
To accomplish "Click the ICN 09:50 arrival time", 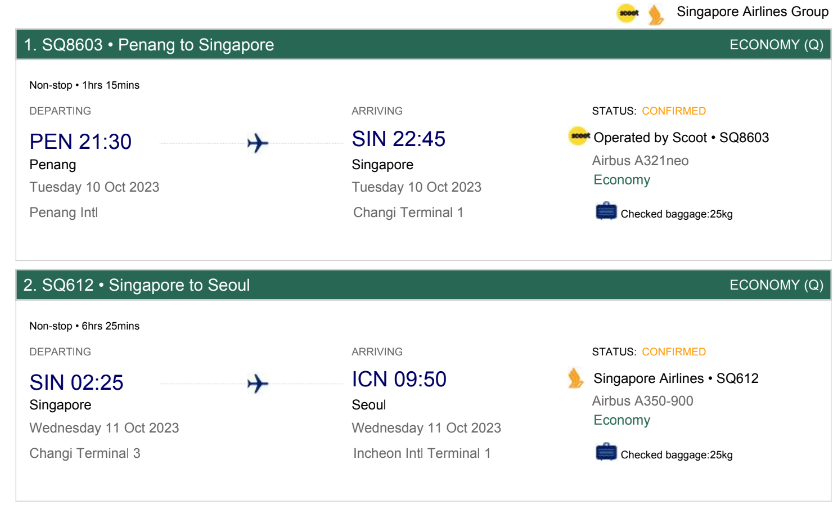I will coord(399,379).
